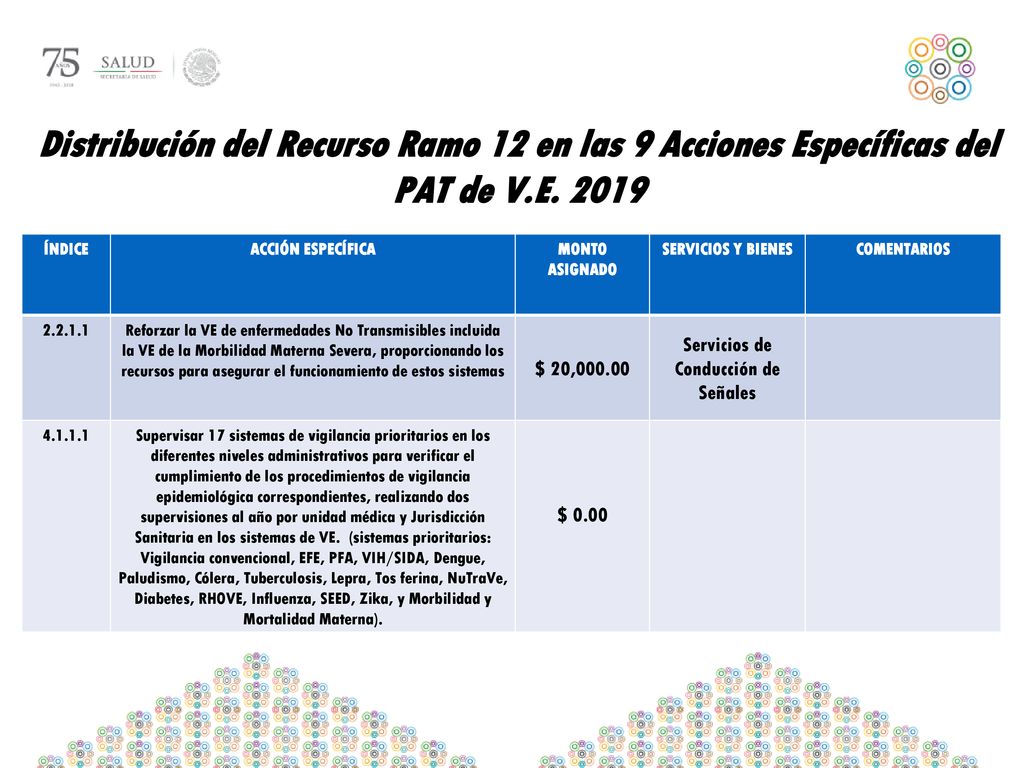
Task: Click the colorful circles logo at top right
Action: point(939,69)
